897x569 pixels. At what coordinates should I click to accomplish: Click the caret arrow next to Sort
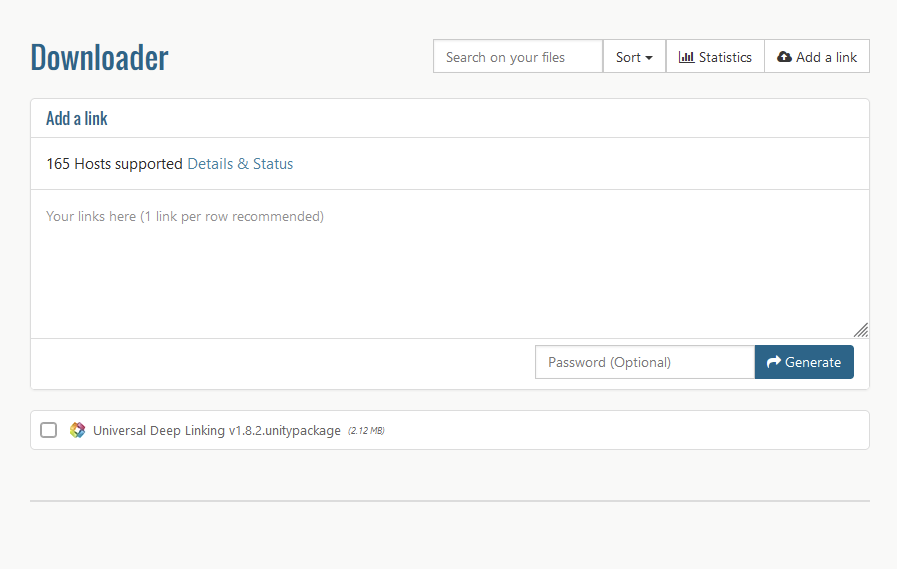[649, 58]
